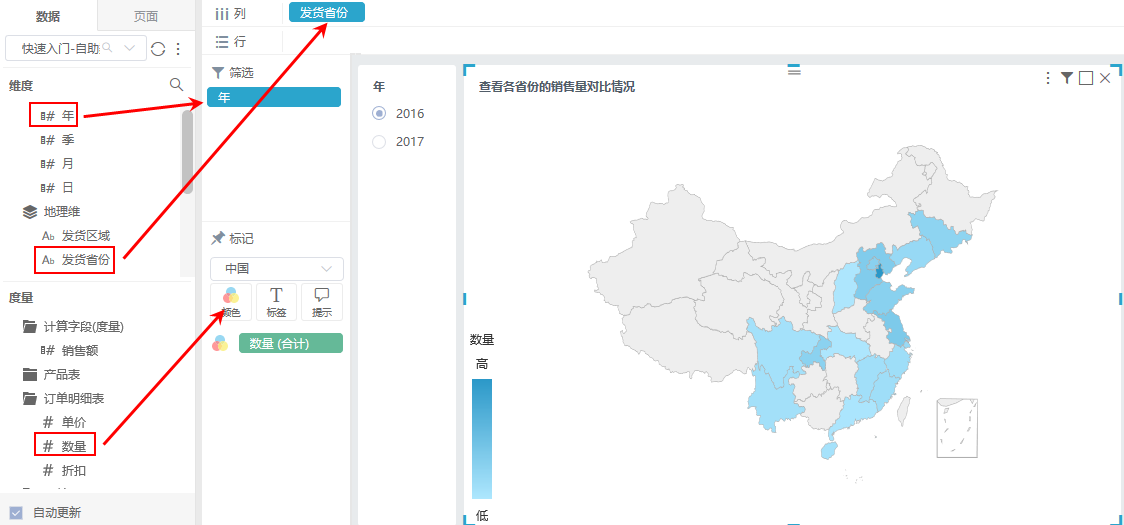Select the 发货省份 field in dimension list

coord(75,260)
